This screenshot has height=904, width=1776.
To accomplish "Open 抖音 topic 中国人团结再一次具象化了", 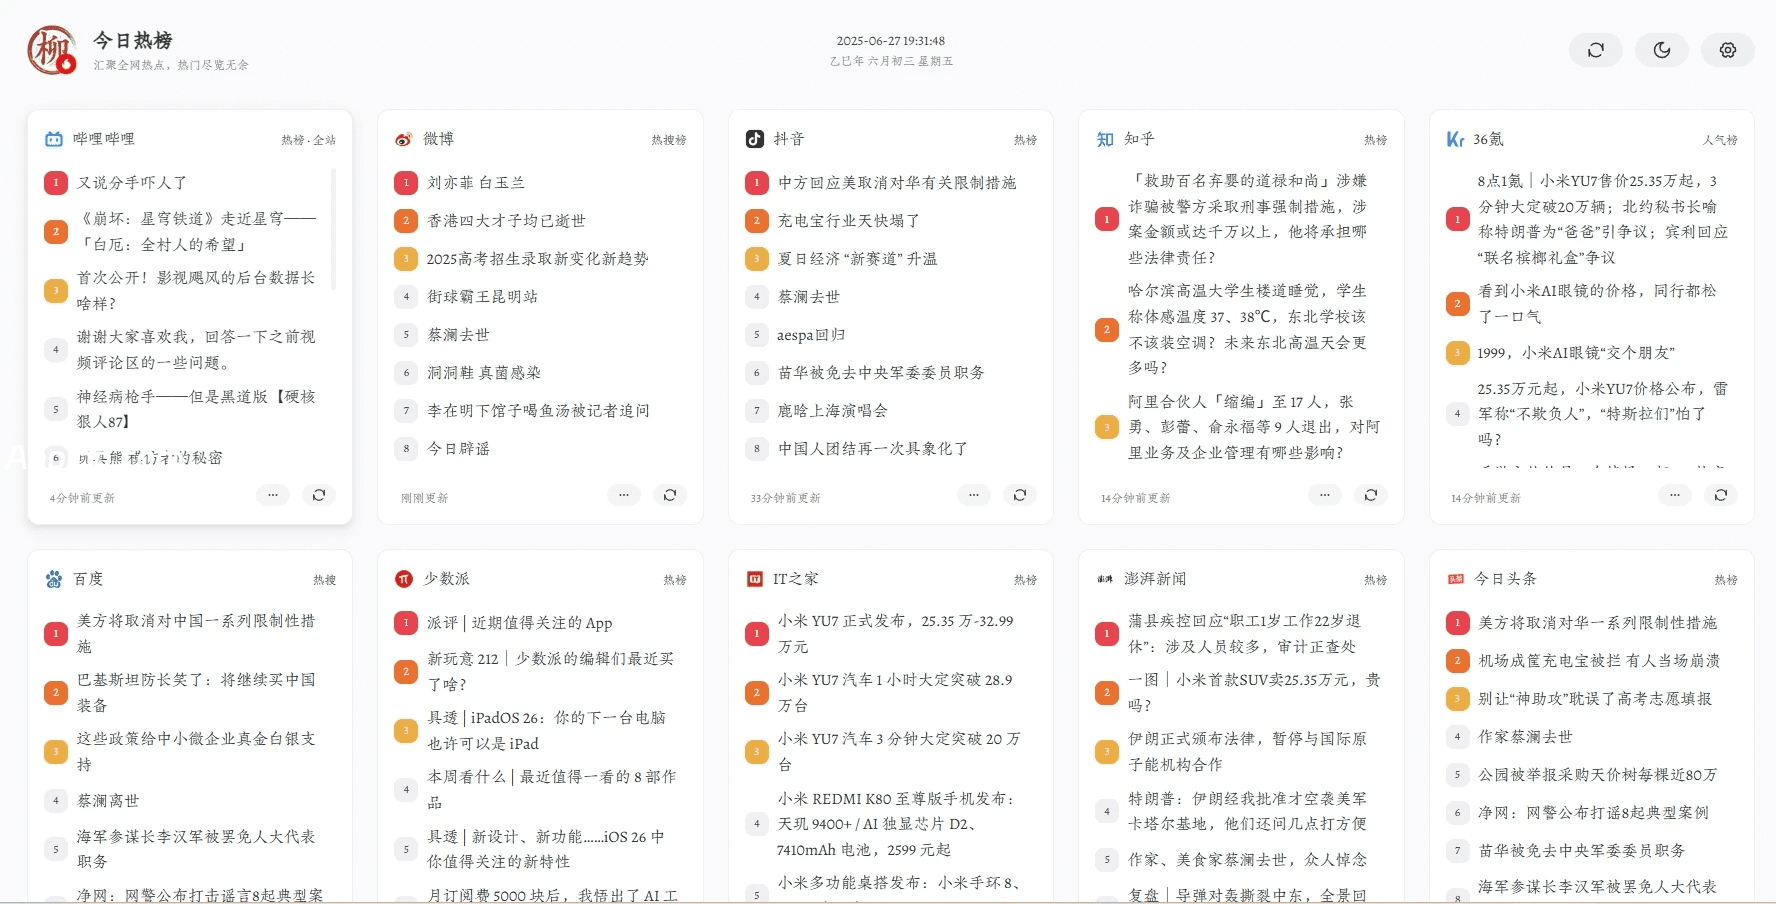I will (x=873, y=449).
